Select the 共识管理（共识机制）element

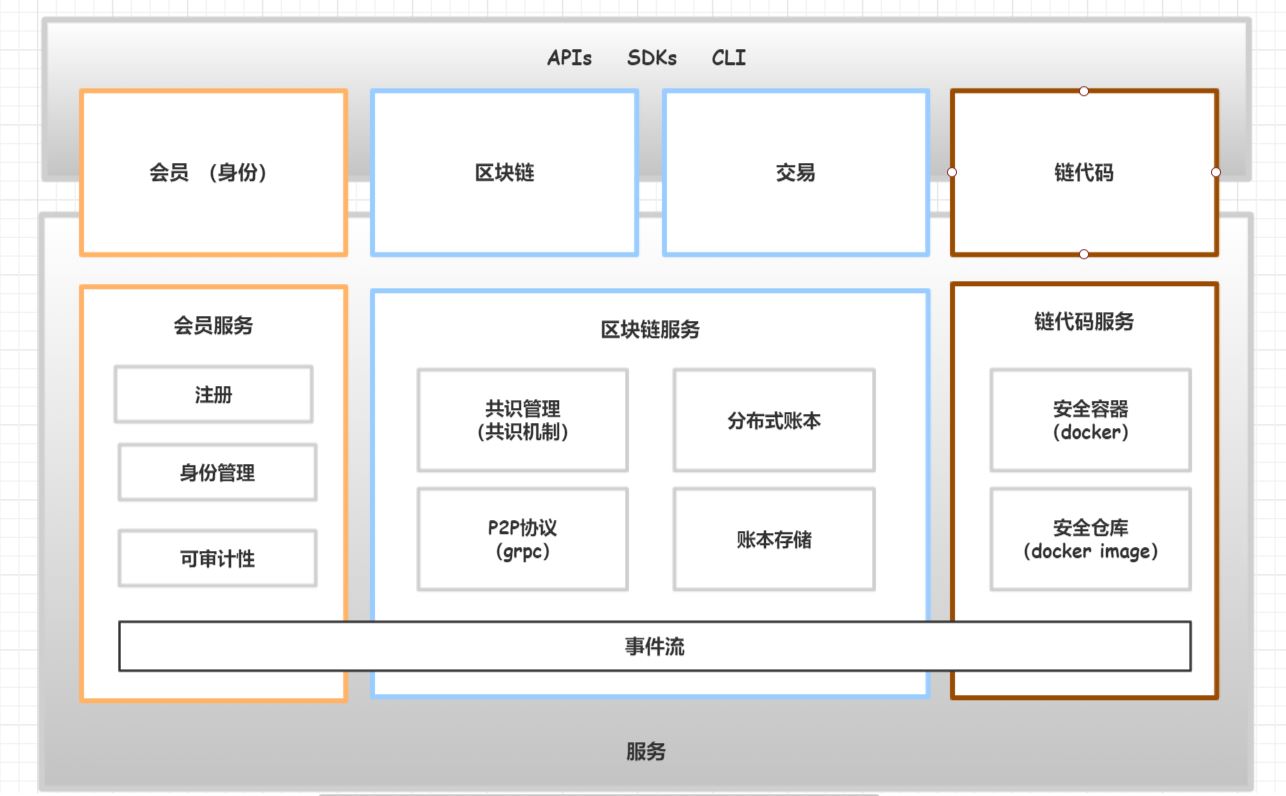click(x=522, y=421)
